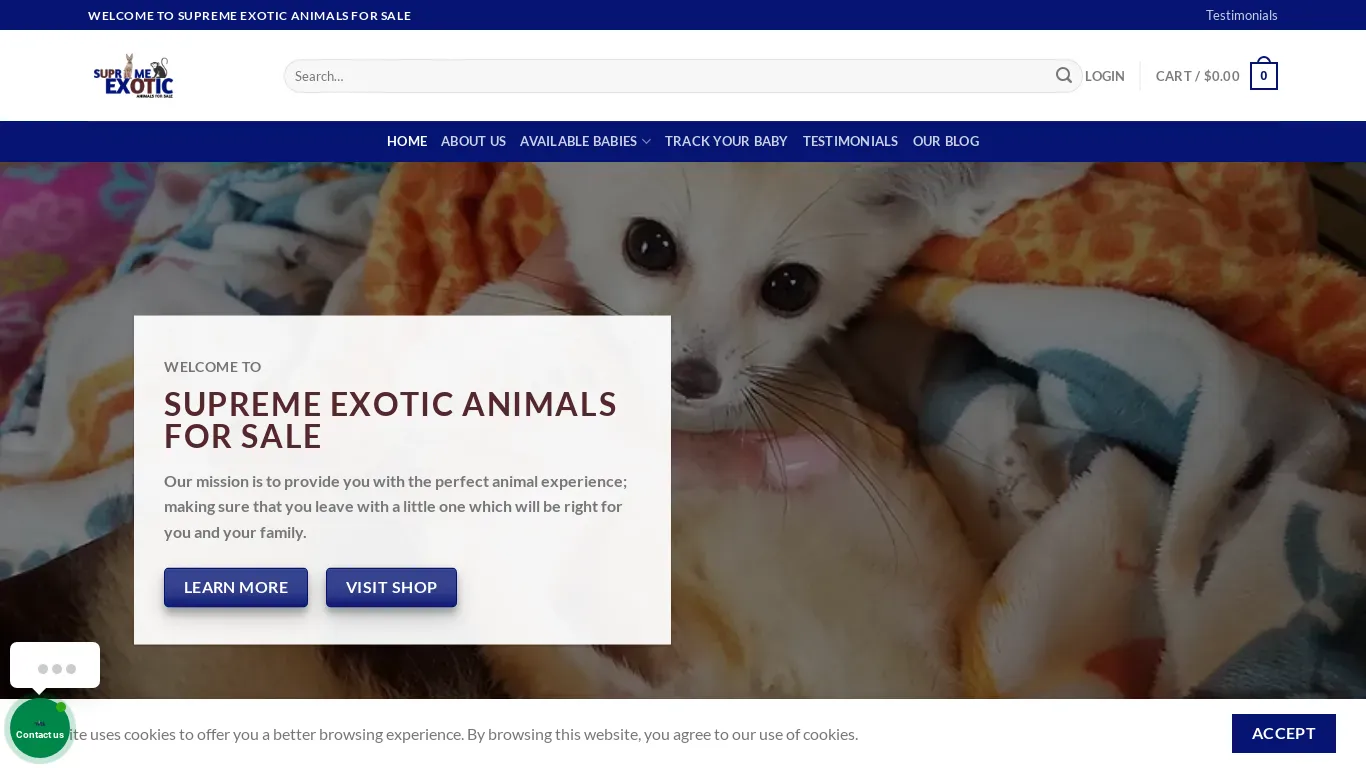Open Testimonials in the navigation bar

coord(850,141)
